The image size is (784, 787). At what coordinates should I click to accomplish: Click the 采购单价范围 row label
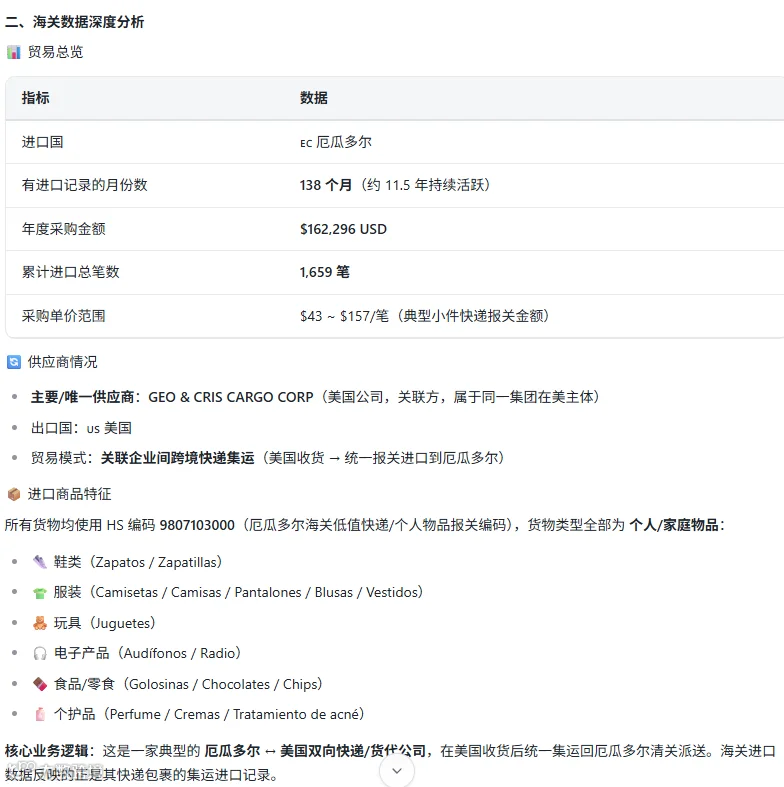64,316
